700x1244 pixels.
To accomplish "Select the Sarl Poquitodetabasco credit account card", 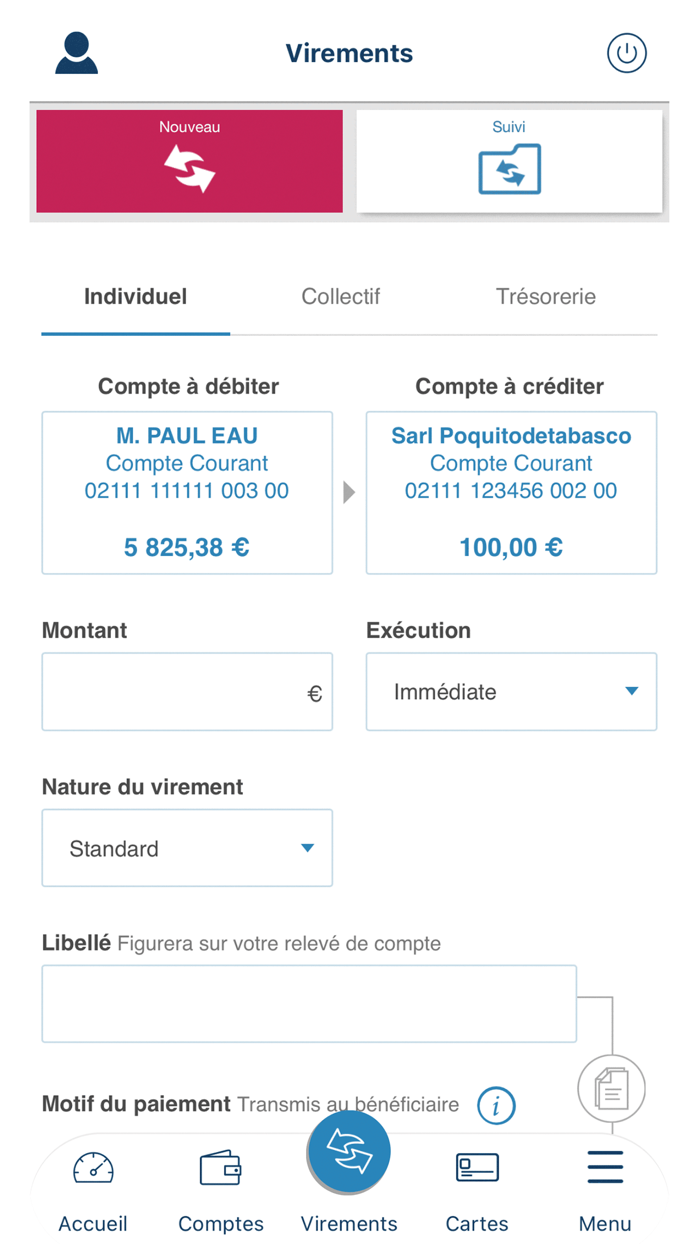I will (511, 491).
